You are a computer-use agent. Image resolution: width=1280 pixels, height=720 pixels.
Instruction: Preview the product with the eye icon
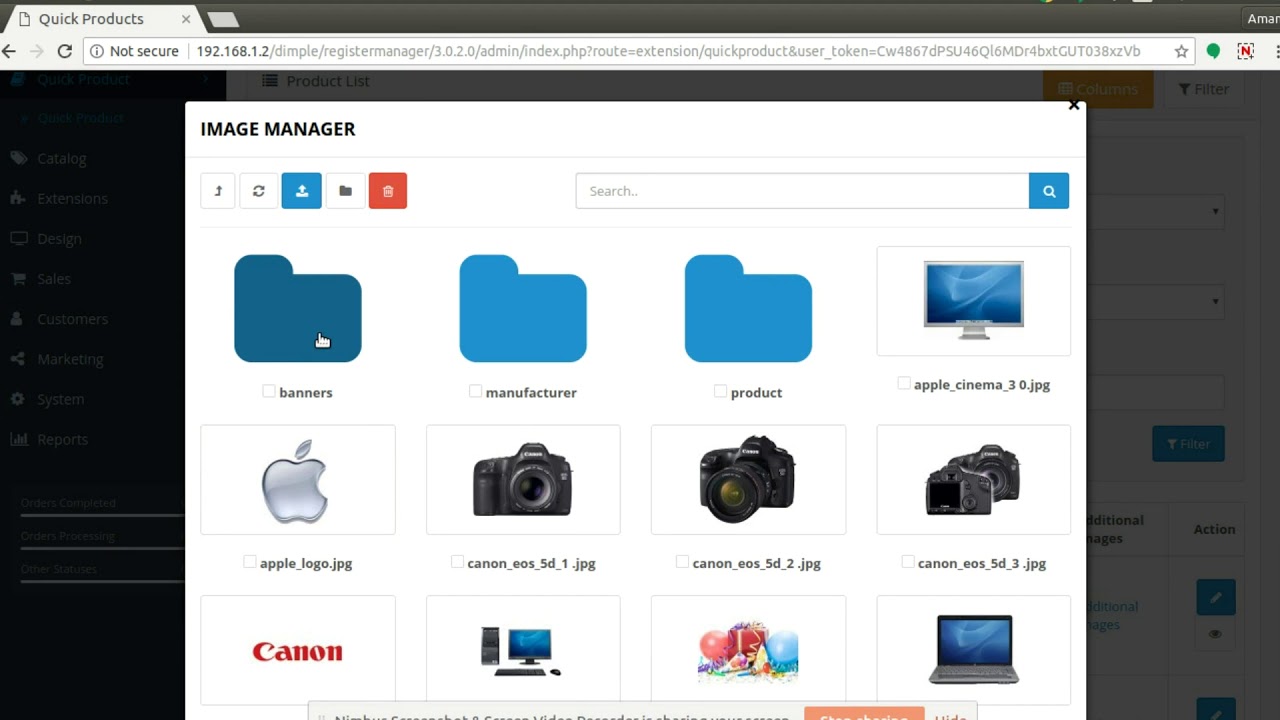[1215, 633]
